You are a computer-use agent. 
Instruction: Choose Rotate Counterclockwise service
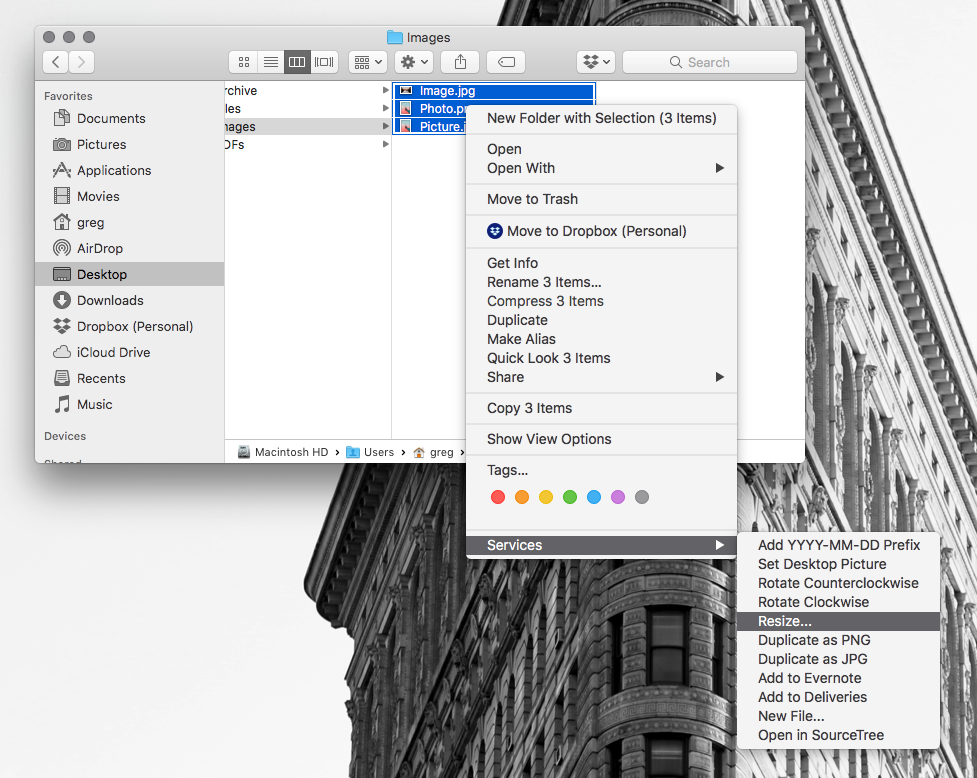point(838,583)
